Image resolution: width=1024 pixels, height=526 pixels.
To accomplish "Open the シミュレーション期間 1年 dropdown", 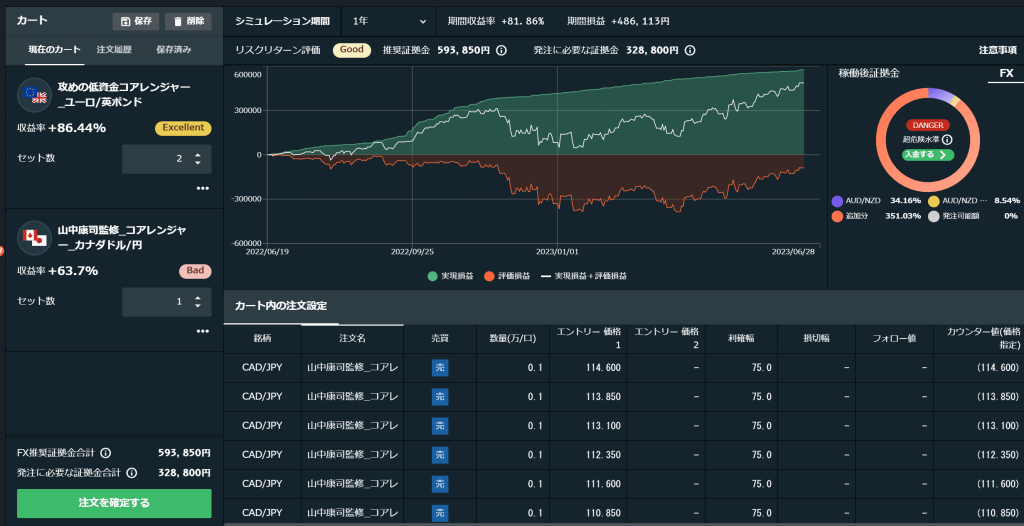I will coord(389,21).
